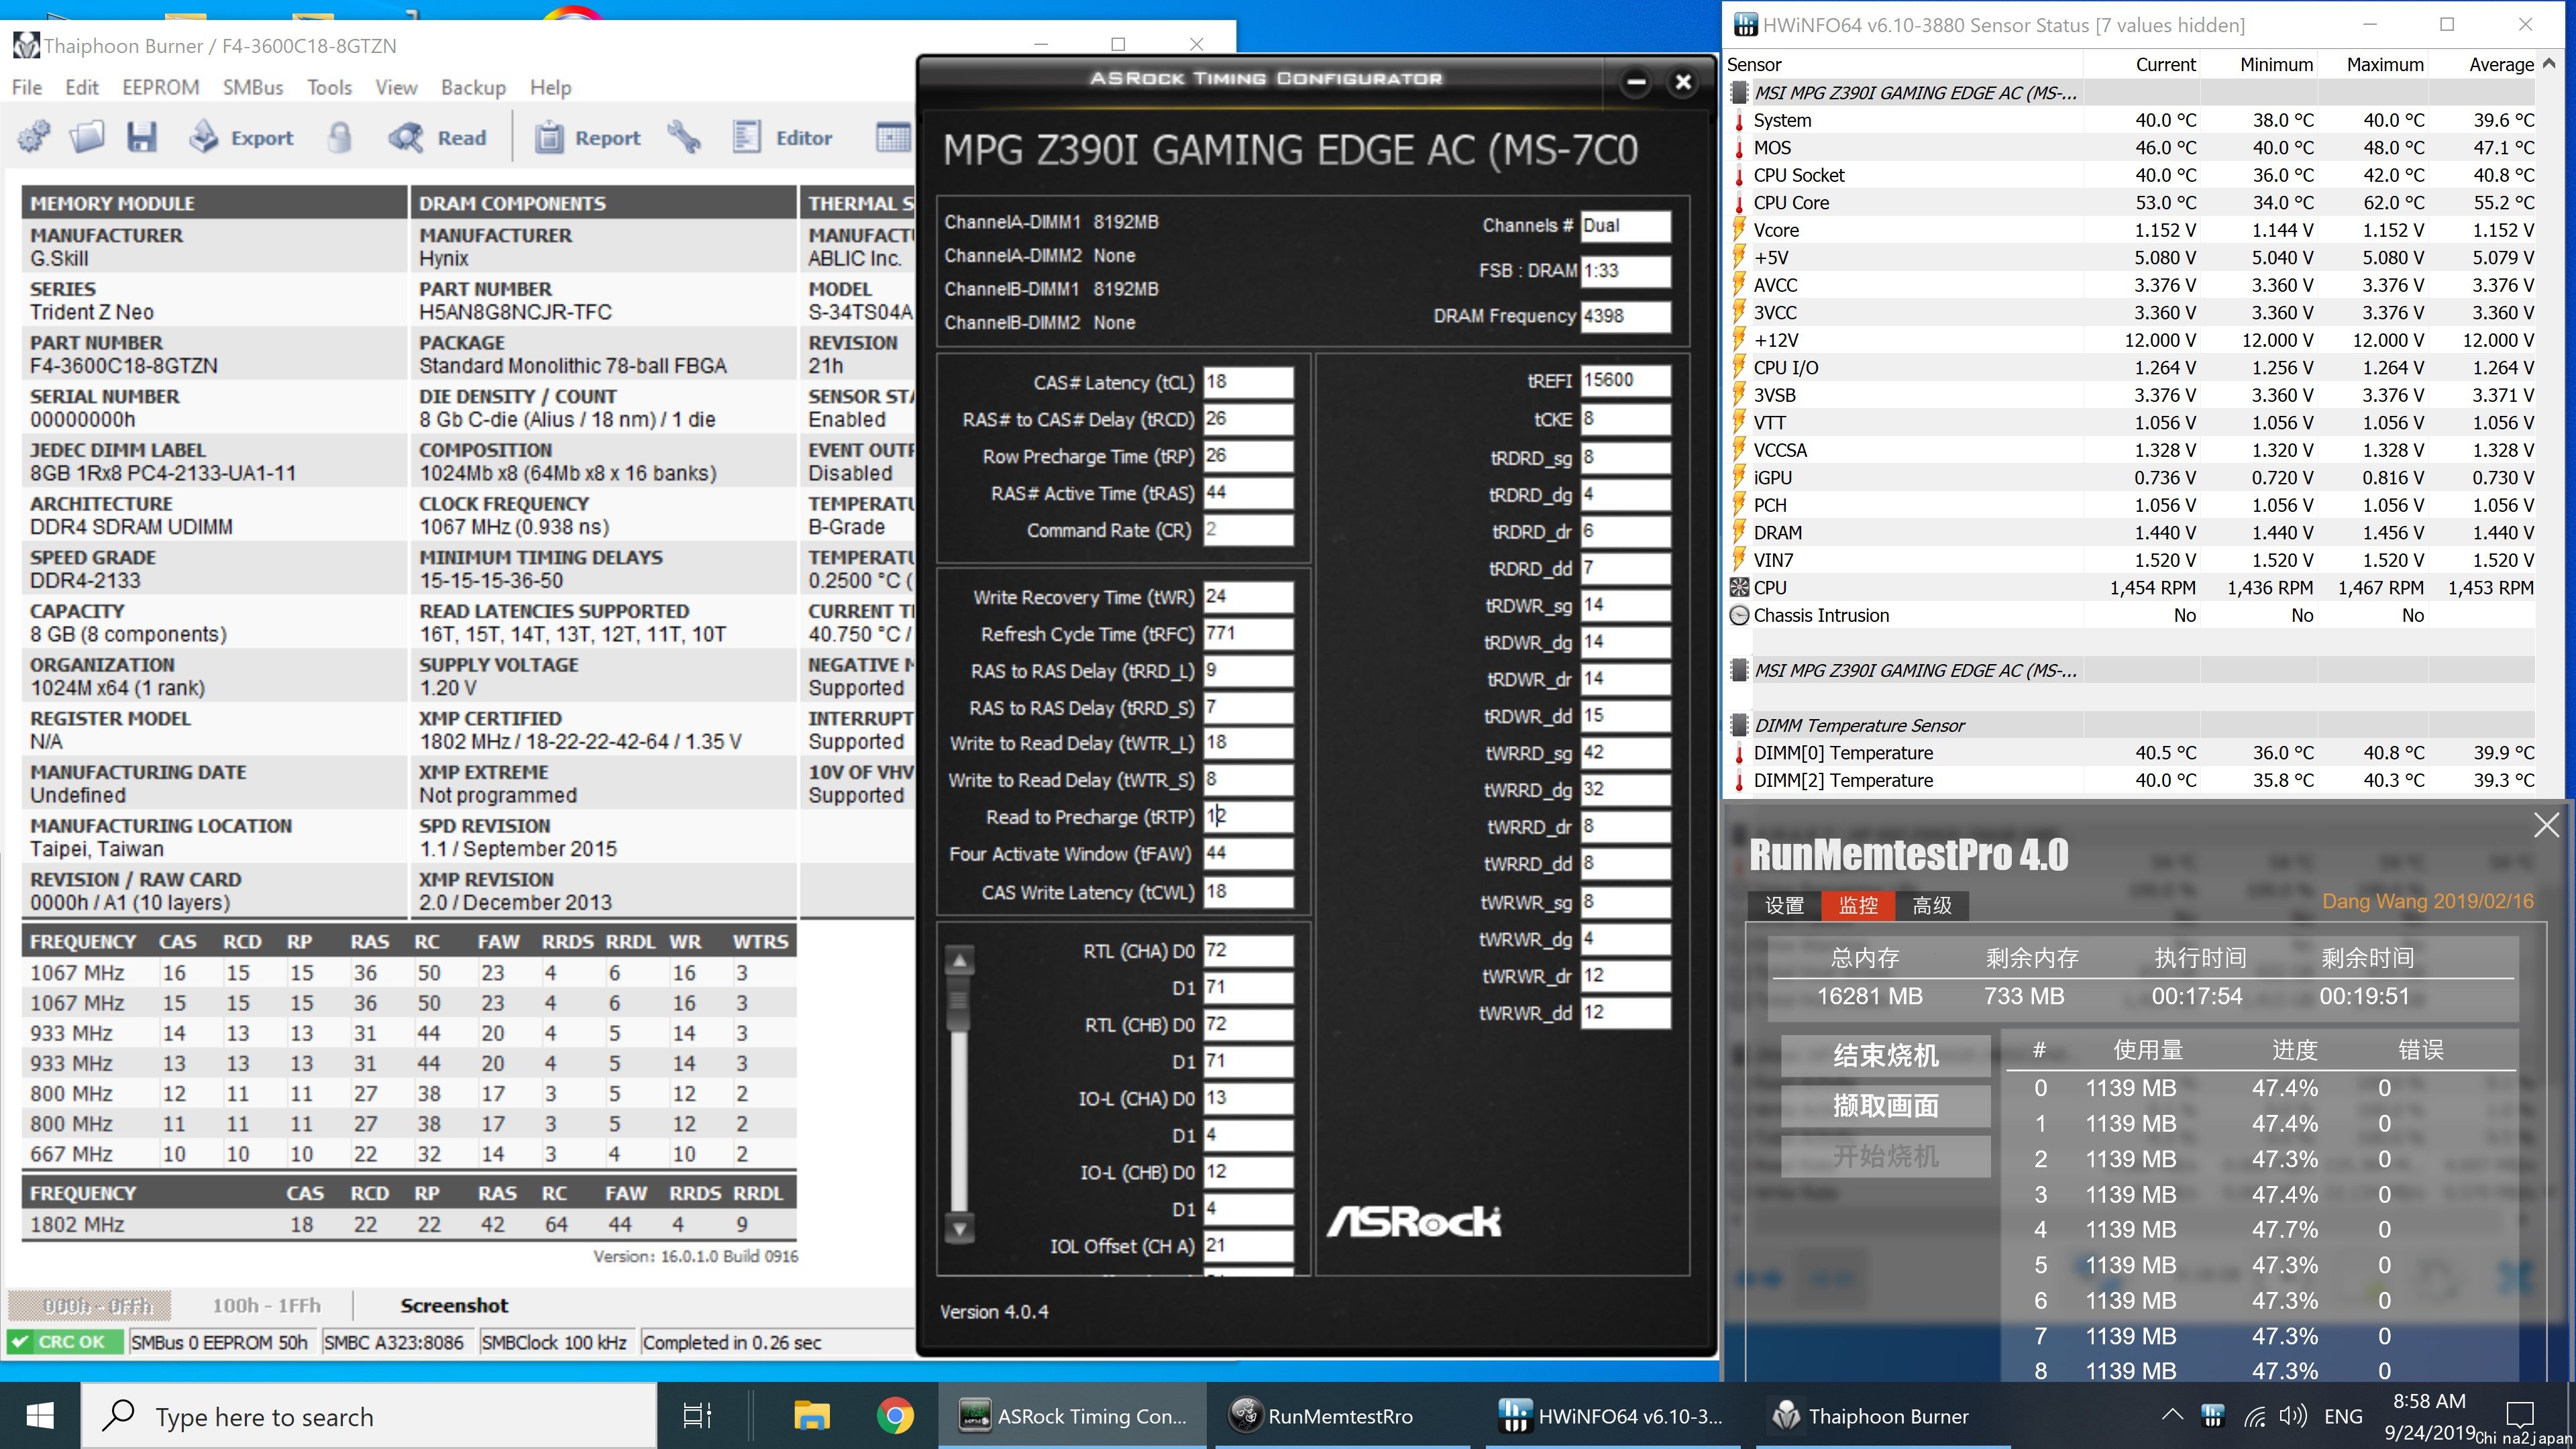
Task: Click the Read to Precharge (tRTP) field
Action: 1247,817
